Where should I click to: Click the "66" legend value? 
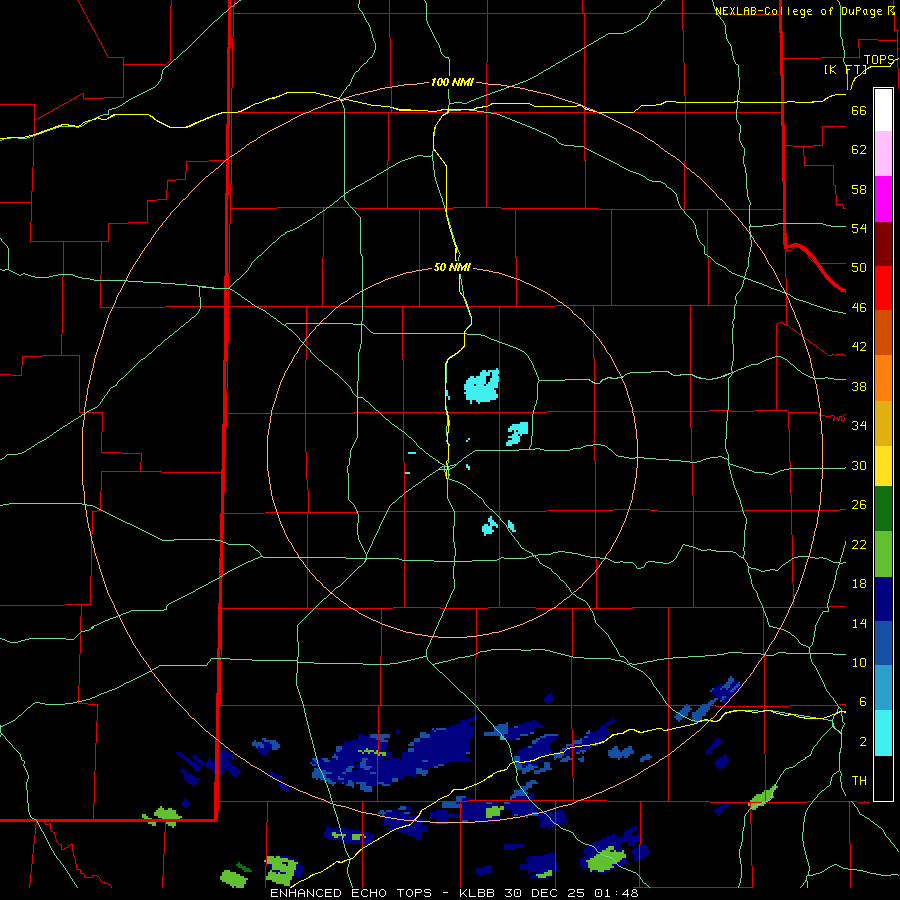pyautogui.click(x=859, y=110)
